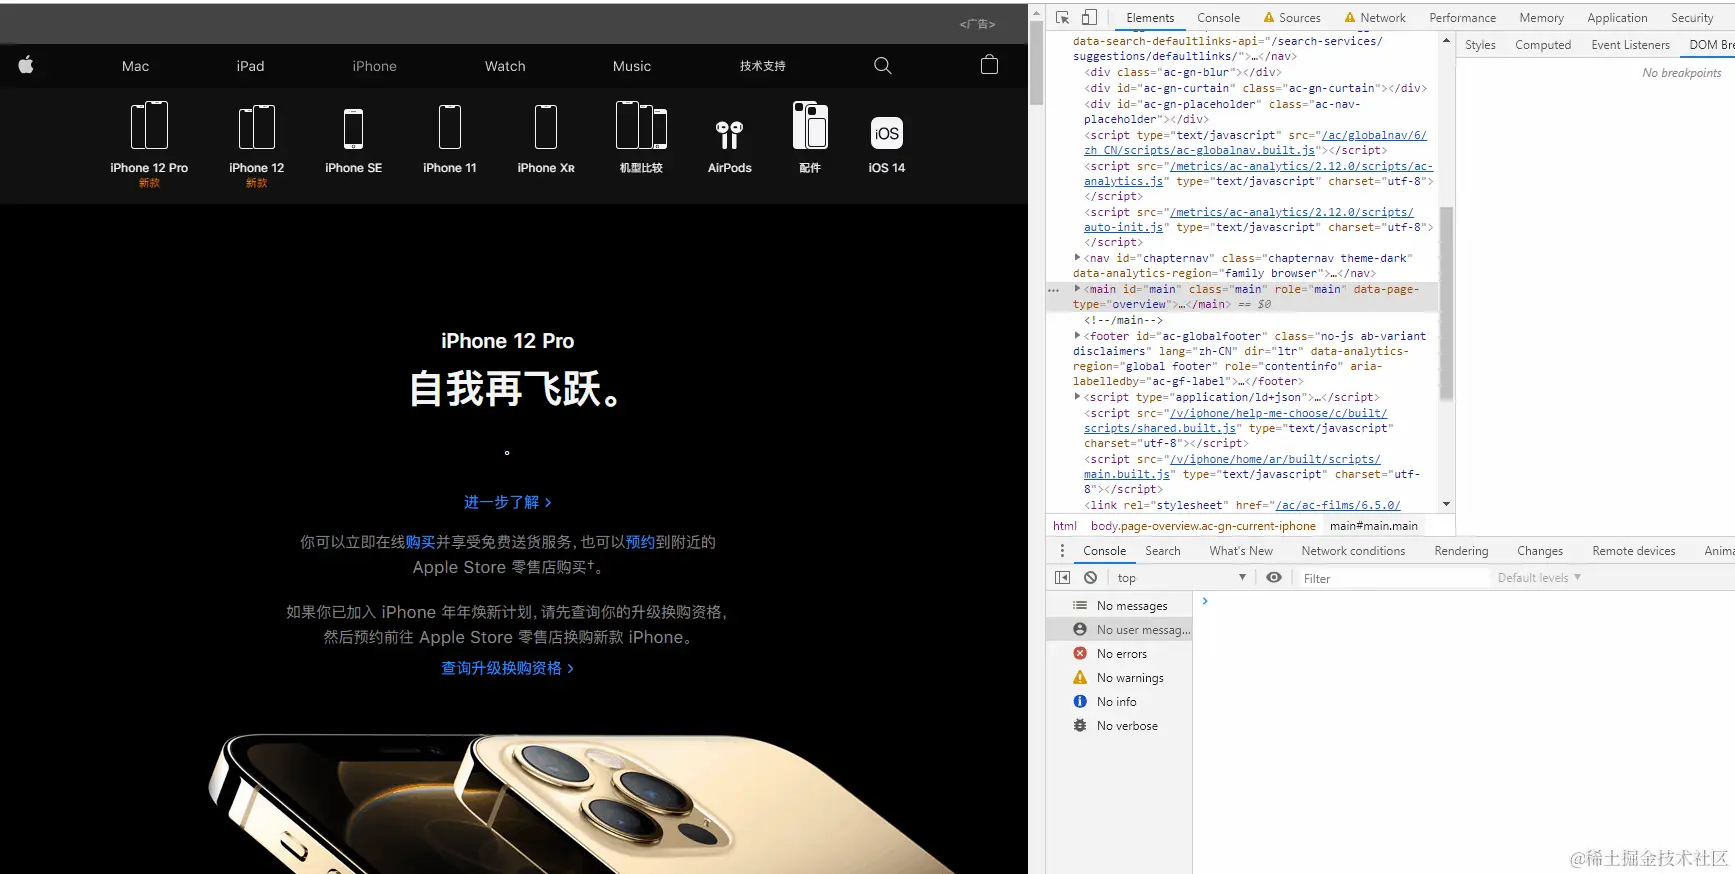The image size is (1735, 874).
Task: Follow the 购买 link in the paragraph
Action: click(x=420, y=542)
